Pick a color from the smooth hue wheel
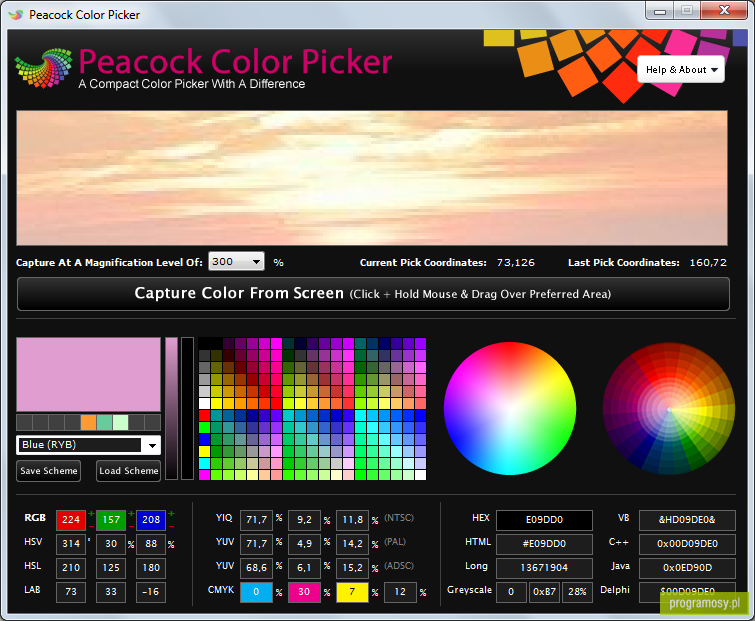The image size is (755, 621). coord(510,408)
